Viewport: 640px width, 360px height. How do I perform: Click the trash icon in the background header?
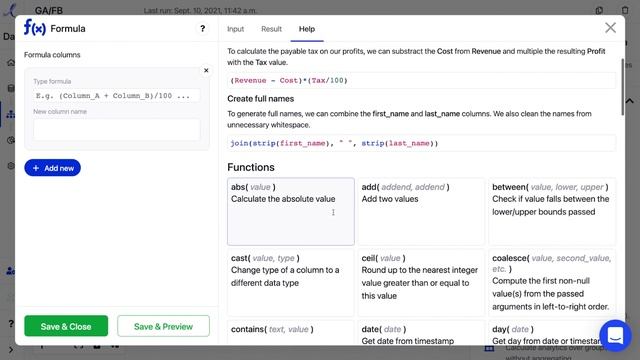tap(625, 10)
